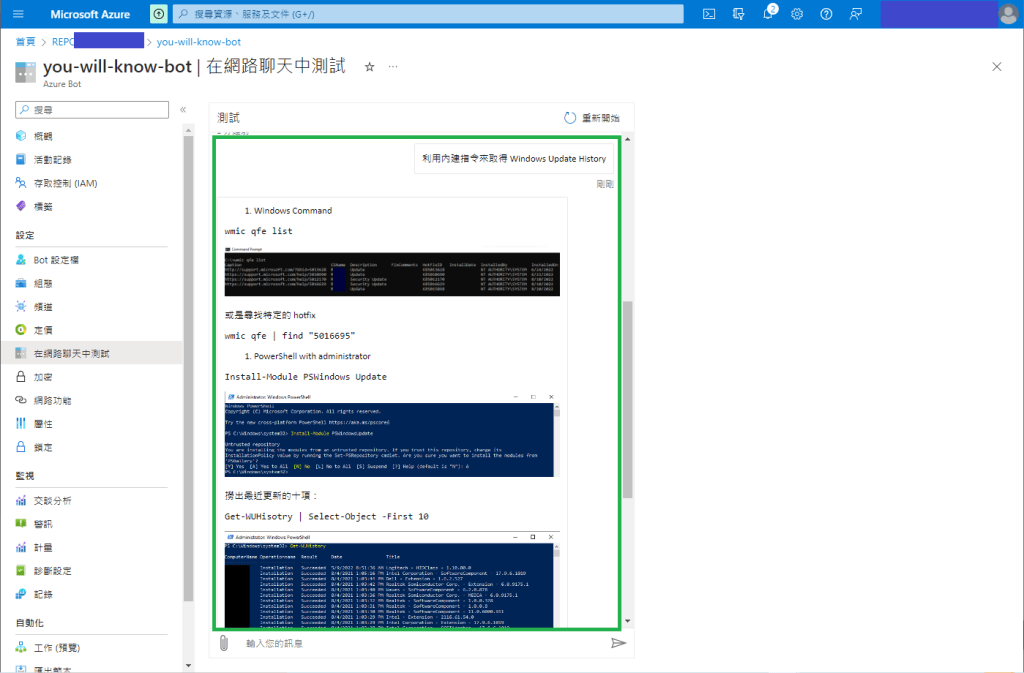The height and width of the screenshot is (673, 1024).
Task: Select 頻道 in the sidebar
Action: [x=43, y=306]
